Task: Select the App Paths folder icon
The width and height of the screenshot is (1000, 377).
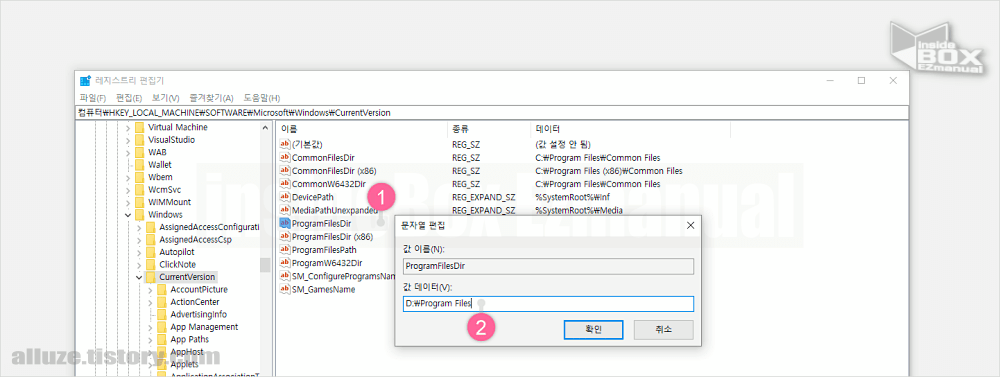Action: coord(161,339)
